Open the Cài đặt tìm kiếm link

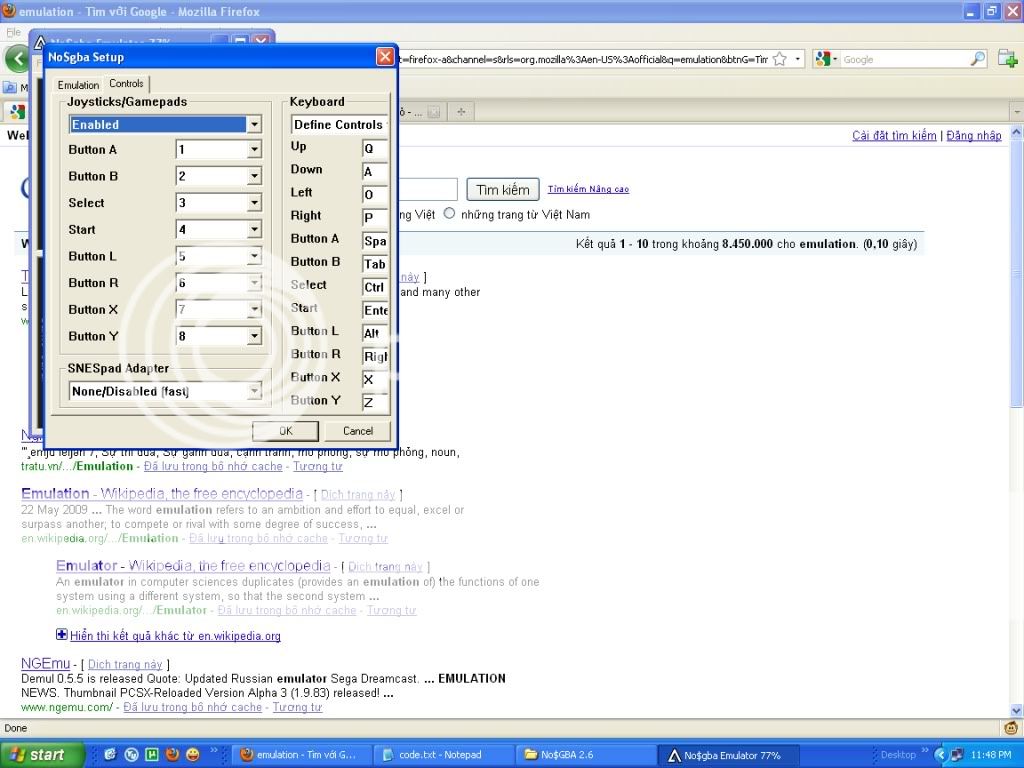894,135
